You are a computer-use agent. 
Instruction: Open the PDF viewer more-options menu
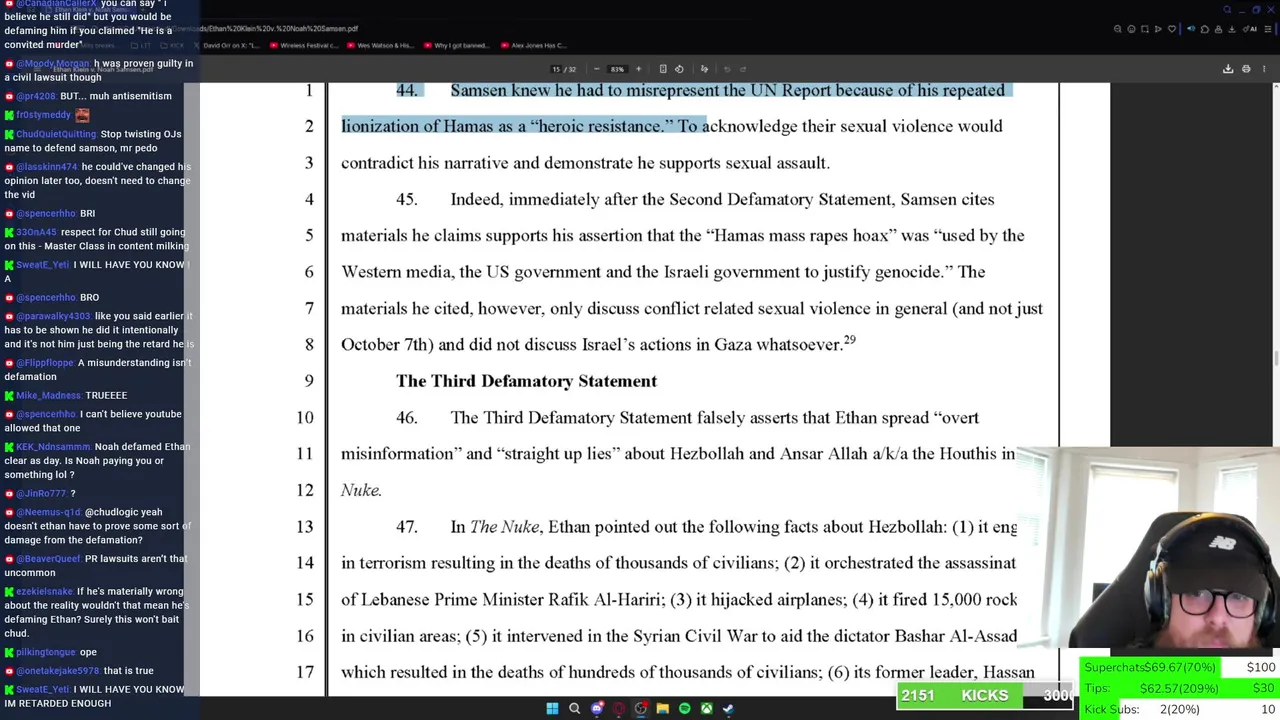(1264, 69)
